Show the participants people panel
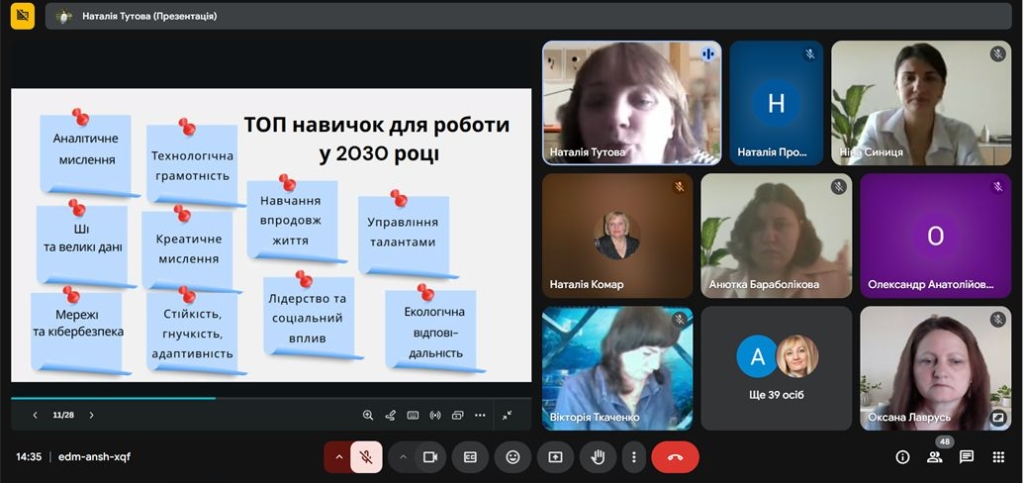The image size is (1024, 483). click(935, 457)
